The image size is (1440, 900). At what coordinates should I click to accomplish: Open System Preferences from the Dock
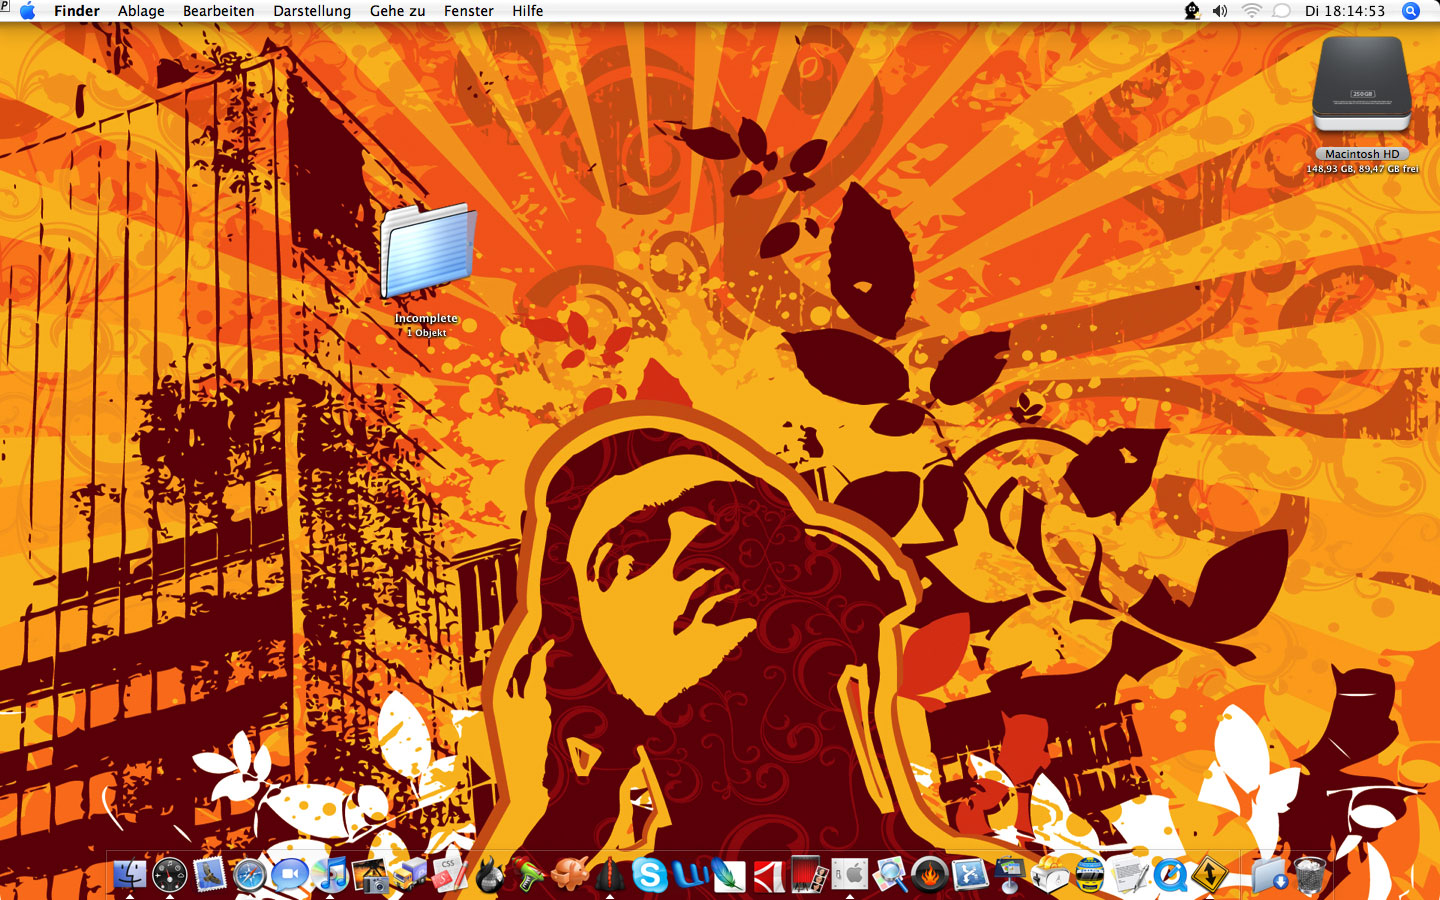pyautogui.click(x=850, y=875)
